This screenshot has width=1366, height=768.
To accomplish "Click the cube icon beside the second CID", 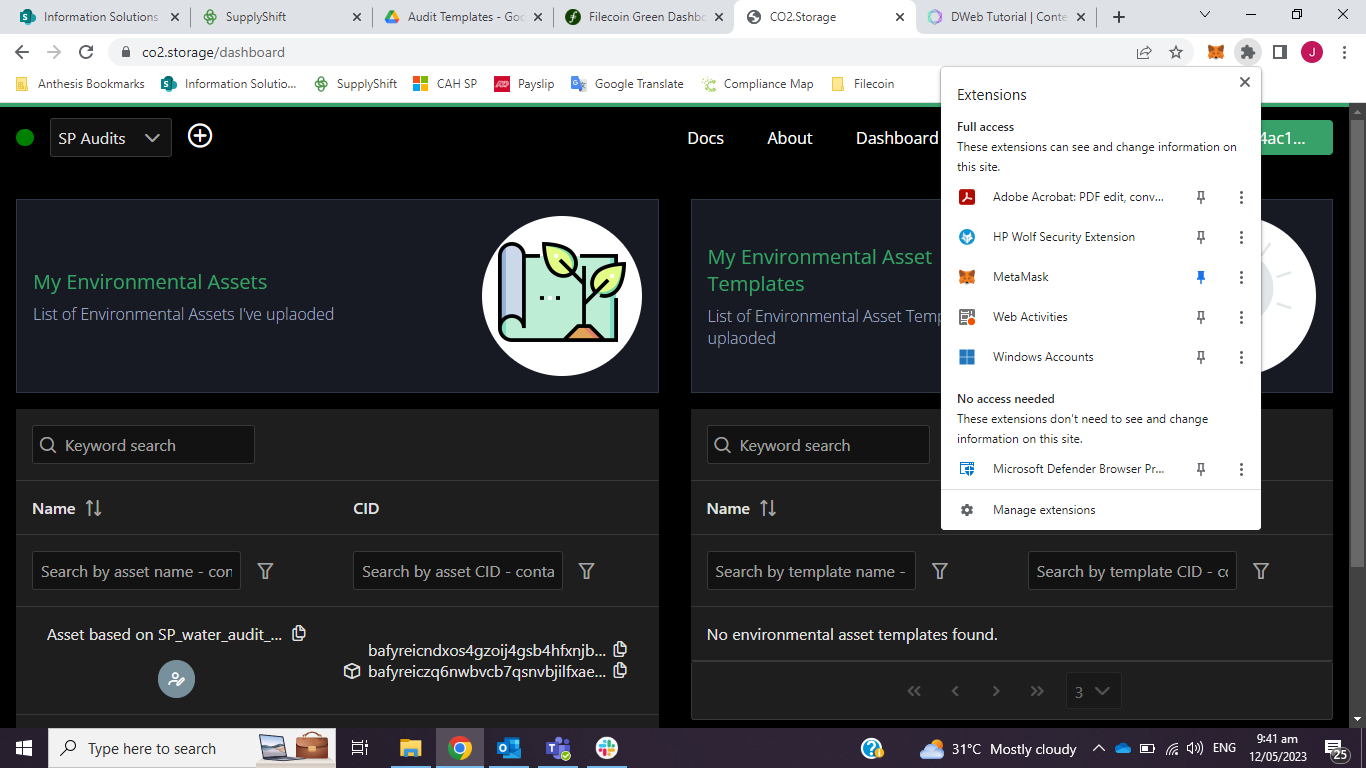I will [351, 671].
